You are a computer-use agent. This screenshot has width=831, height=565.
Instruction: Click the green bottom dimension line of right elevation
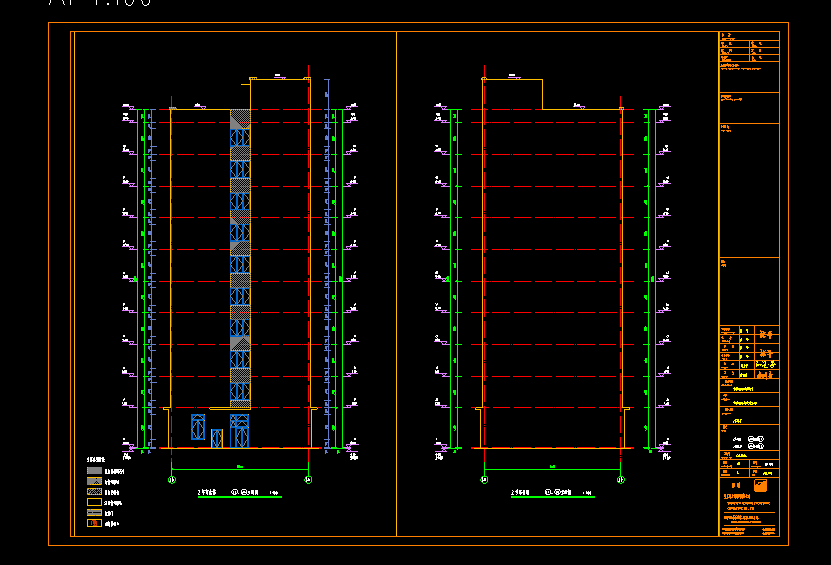pyautogui.click(x=552, y=469)
